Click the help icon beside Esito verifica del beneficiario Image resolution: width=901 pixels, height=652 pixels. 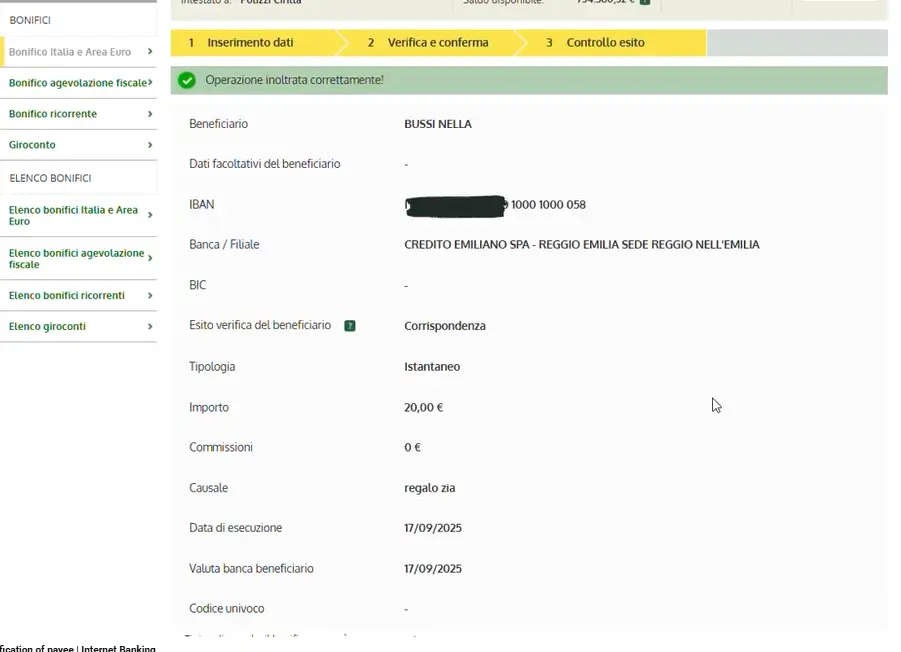(349, 325)
